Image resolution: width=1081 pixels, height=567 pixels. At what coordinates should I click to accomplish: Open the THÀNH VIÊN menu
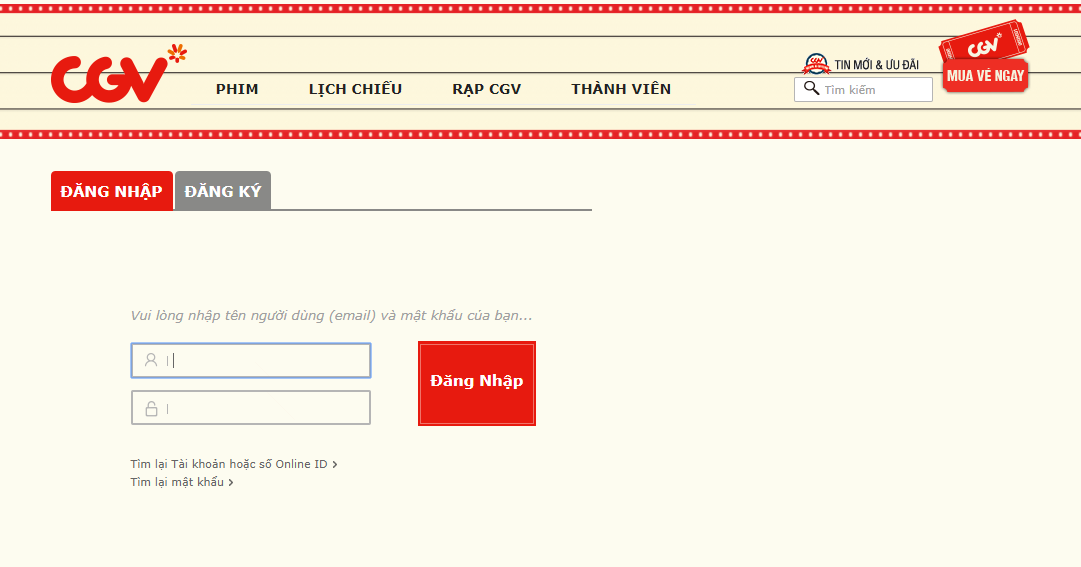(621, 89)
